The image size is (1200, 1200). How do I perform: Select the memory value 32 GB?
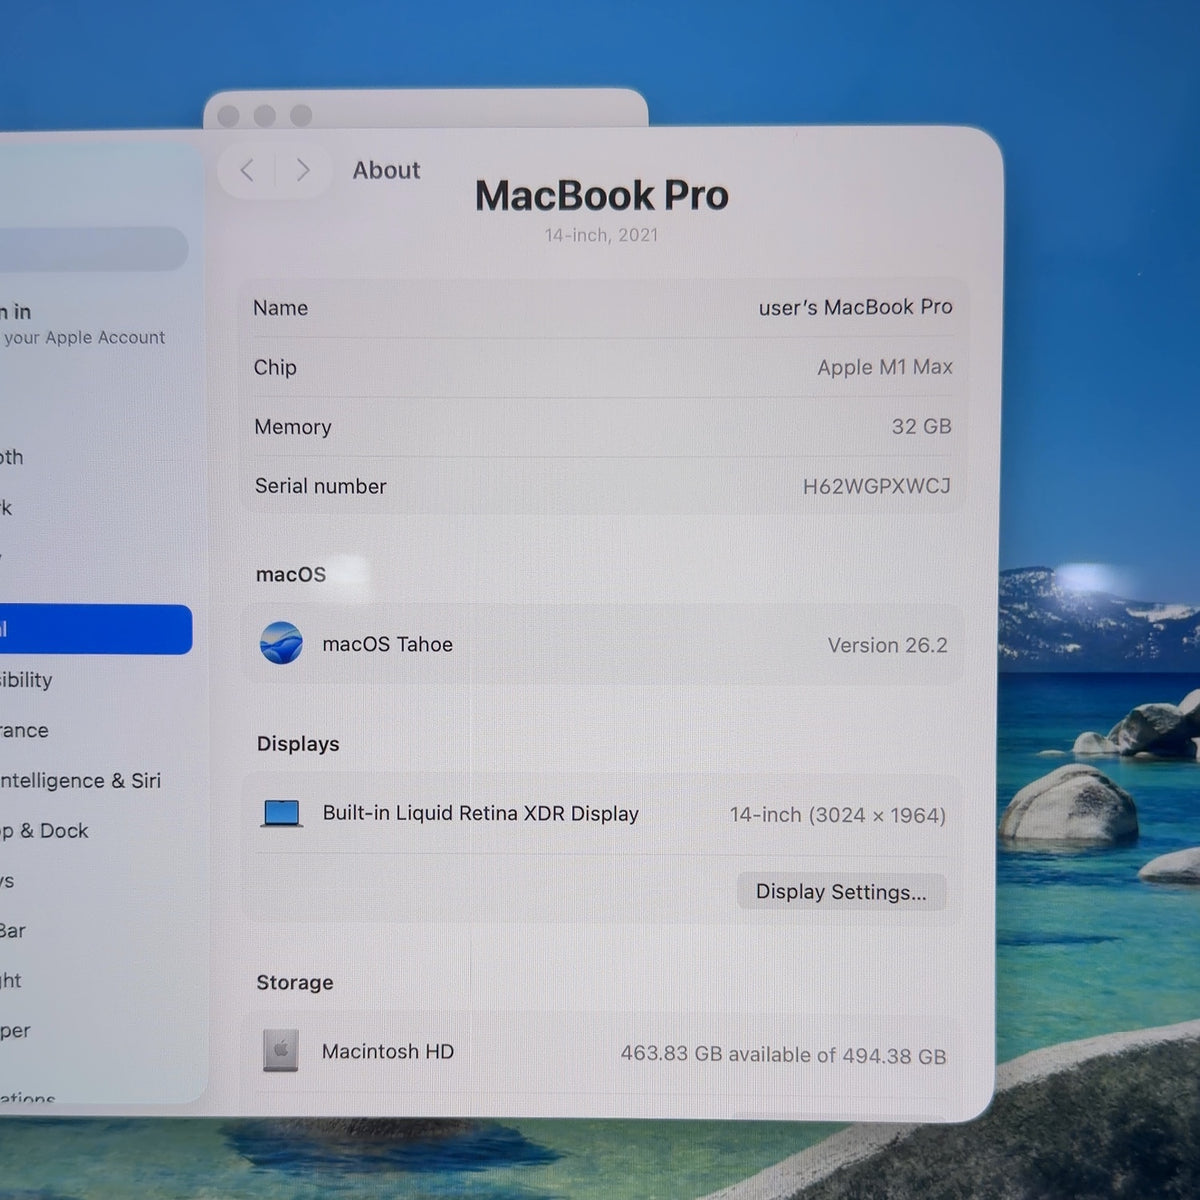point(921,426)
